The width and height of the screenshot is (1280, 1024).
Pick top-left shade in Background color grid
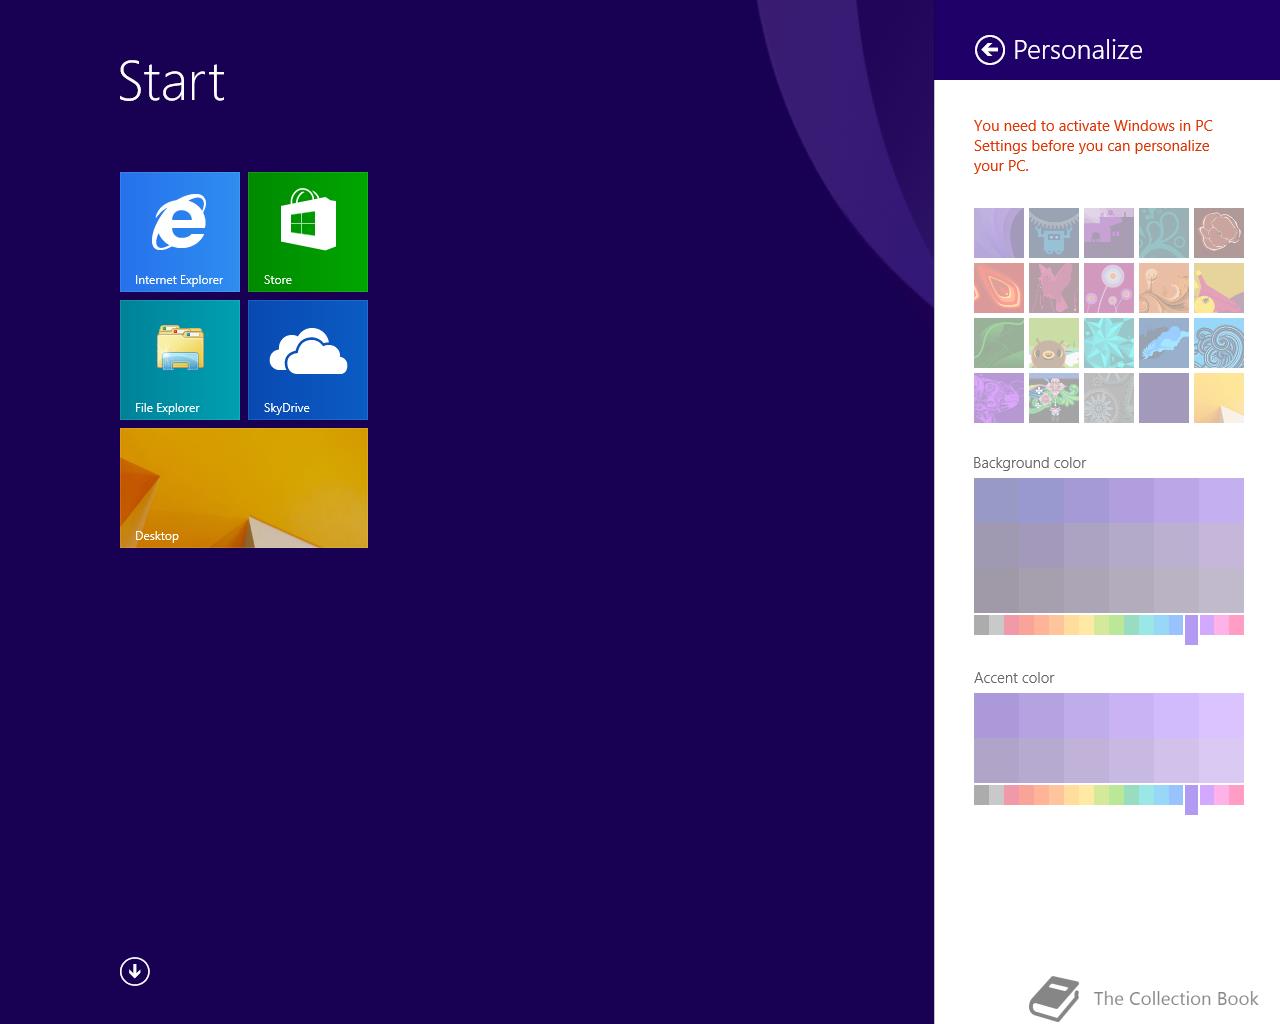996,500
